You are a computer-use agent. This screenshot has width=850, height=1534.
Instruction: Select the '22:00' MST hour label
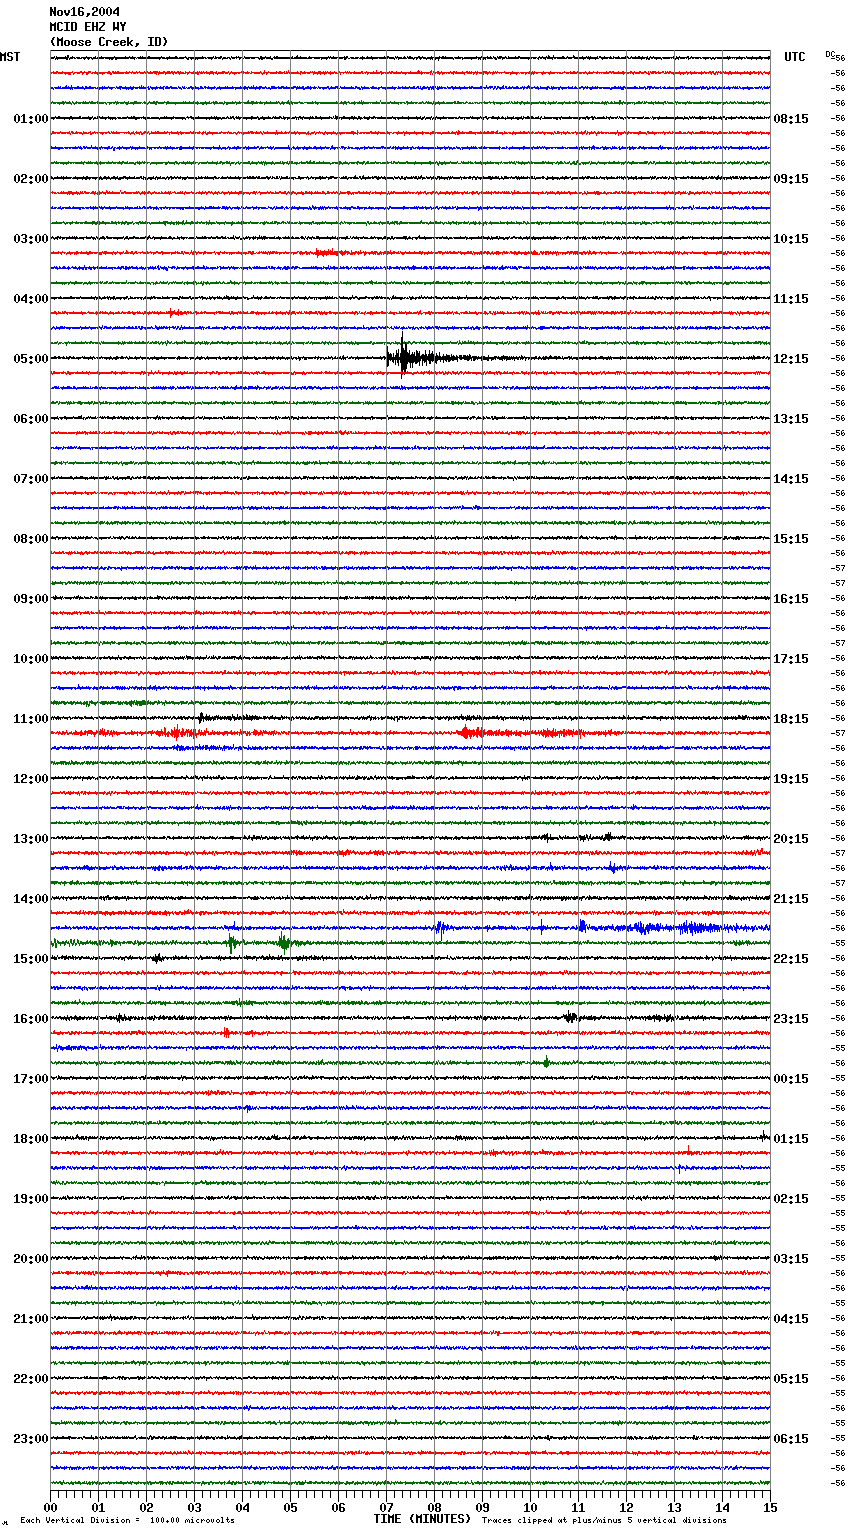coord(31,1379)
